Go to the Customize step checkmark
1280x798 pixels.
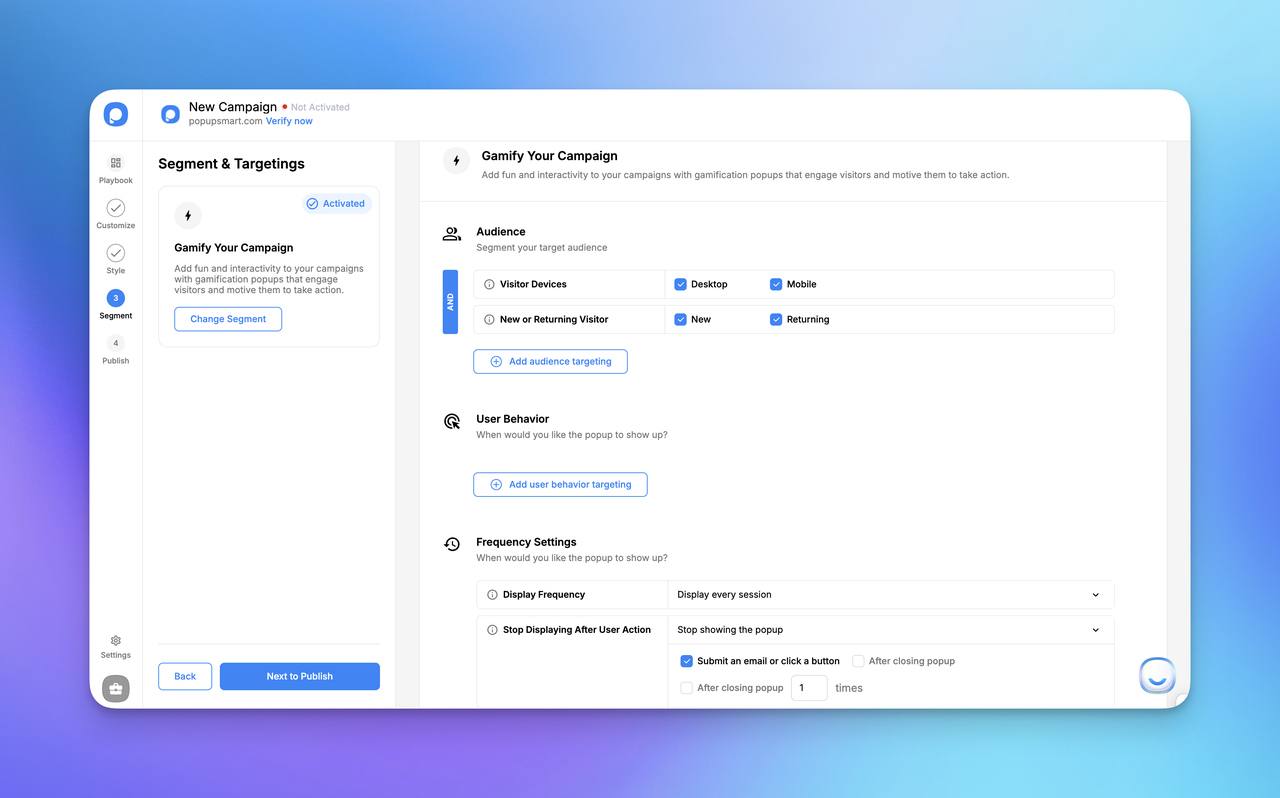(x=116, y=208)
